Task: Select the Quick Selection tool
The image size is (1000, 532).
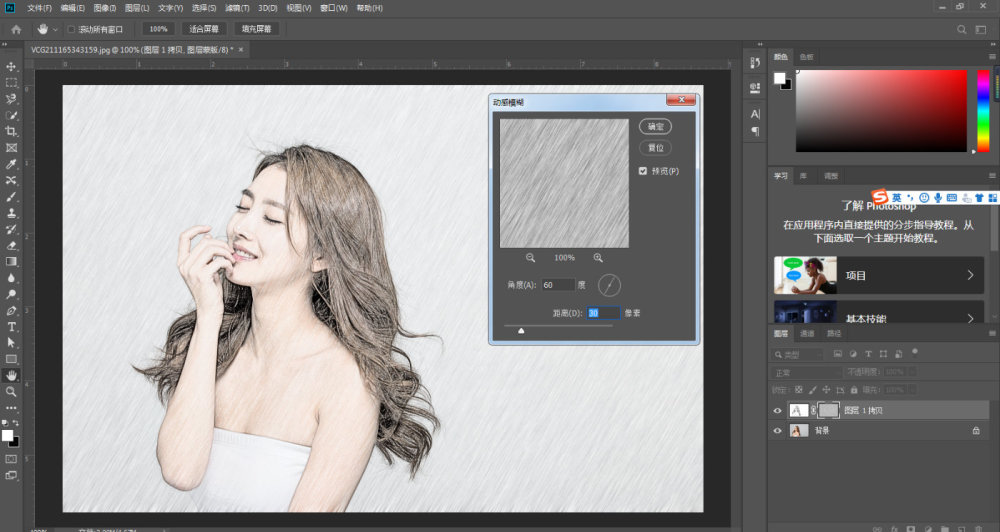Action: click(x=11, y=115)
